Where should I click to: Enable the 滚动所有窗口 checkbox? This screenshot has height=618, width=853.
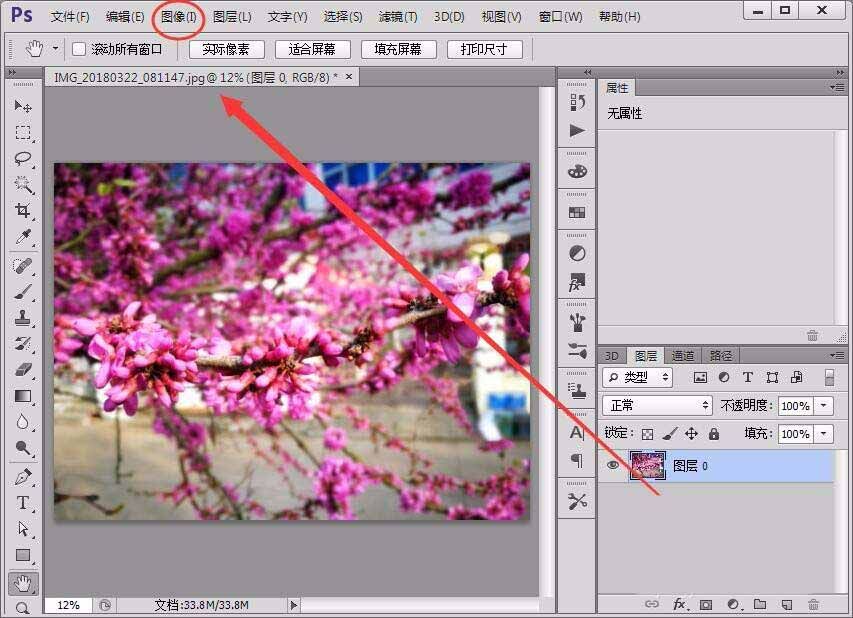click(x=79, y=49)
